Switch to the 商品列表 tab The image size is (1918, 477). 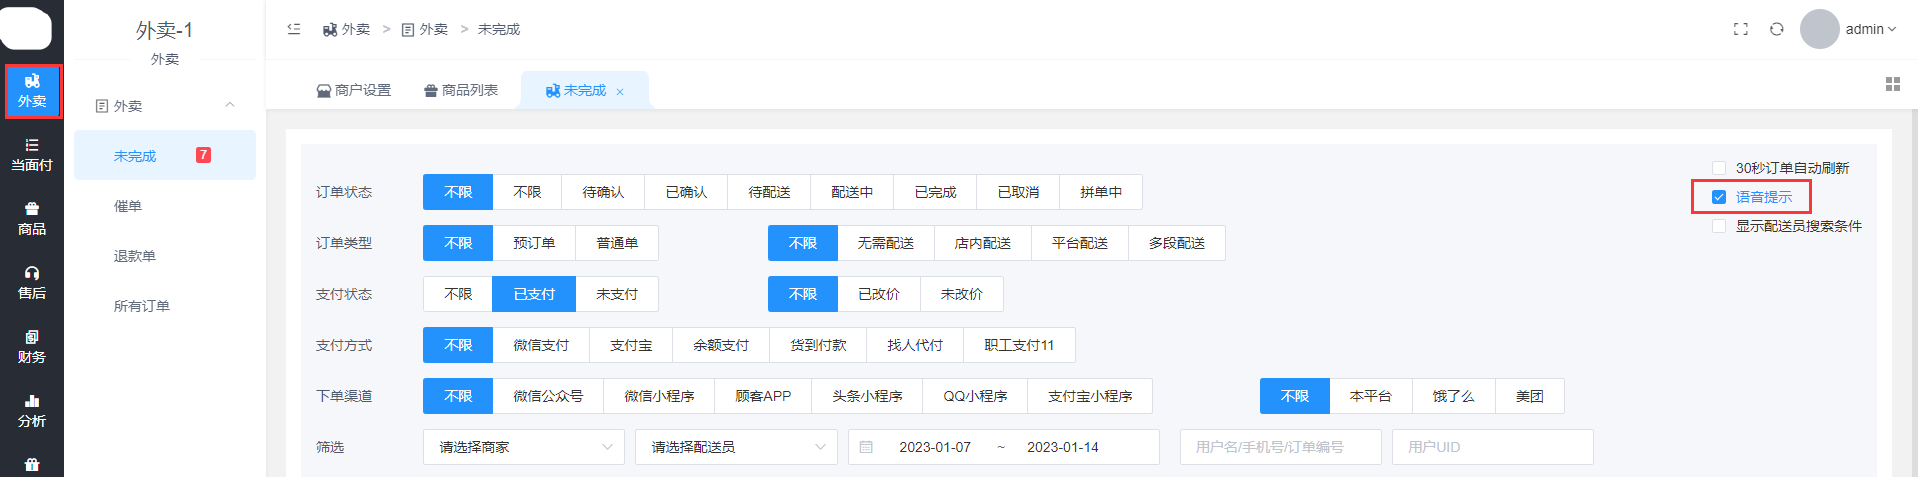461,90
